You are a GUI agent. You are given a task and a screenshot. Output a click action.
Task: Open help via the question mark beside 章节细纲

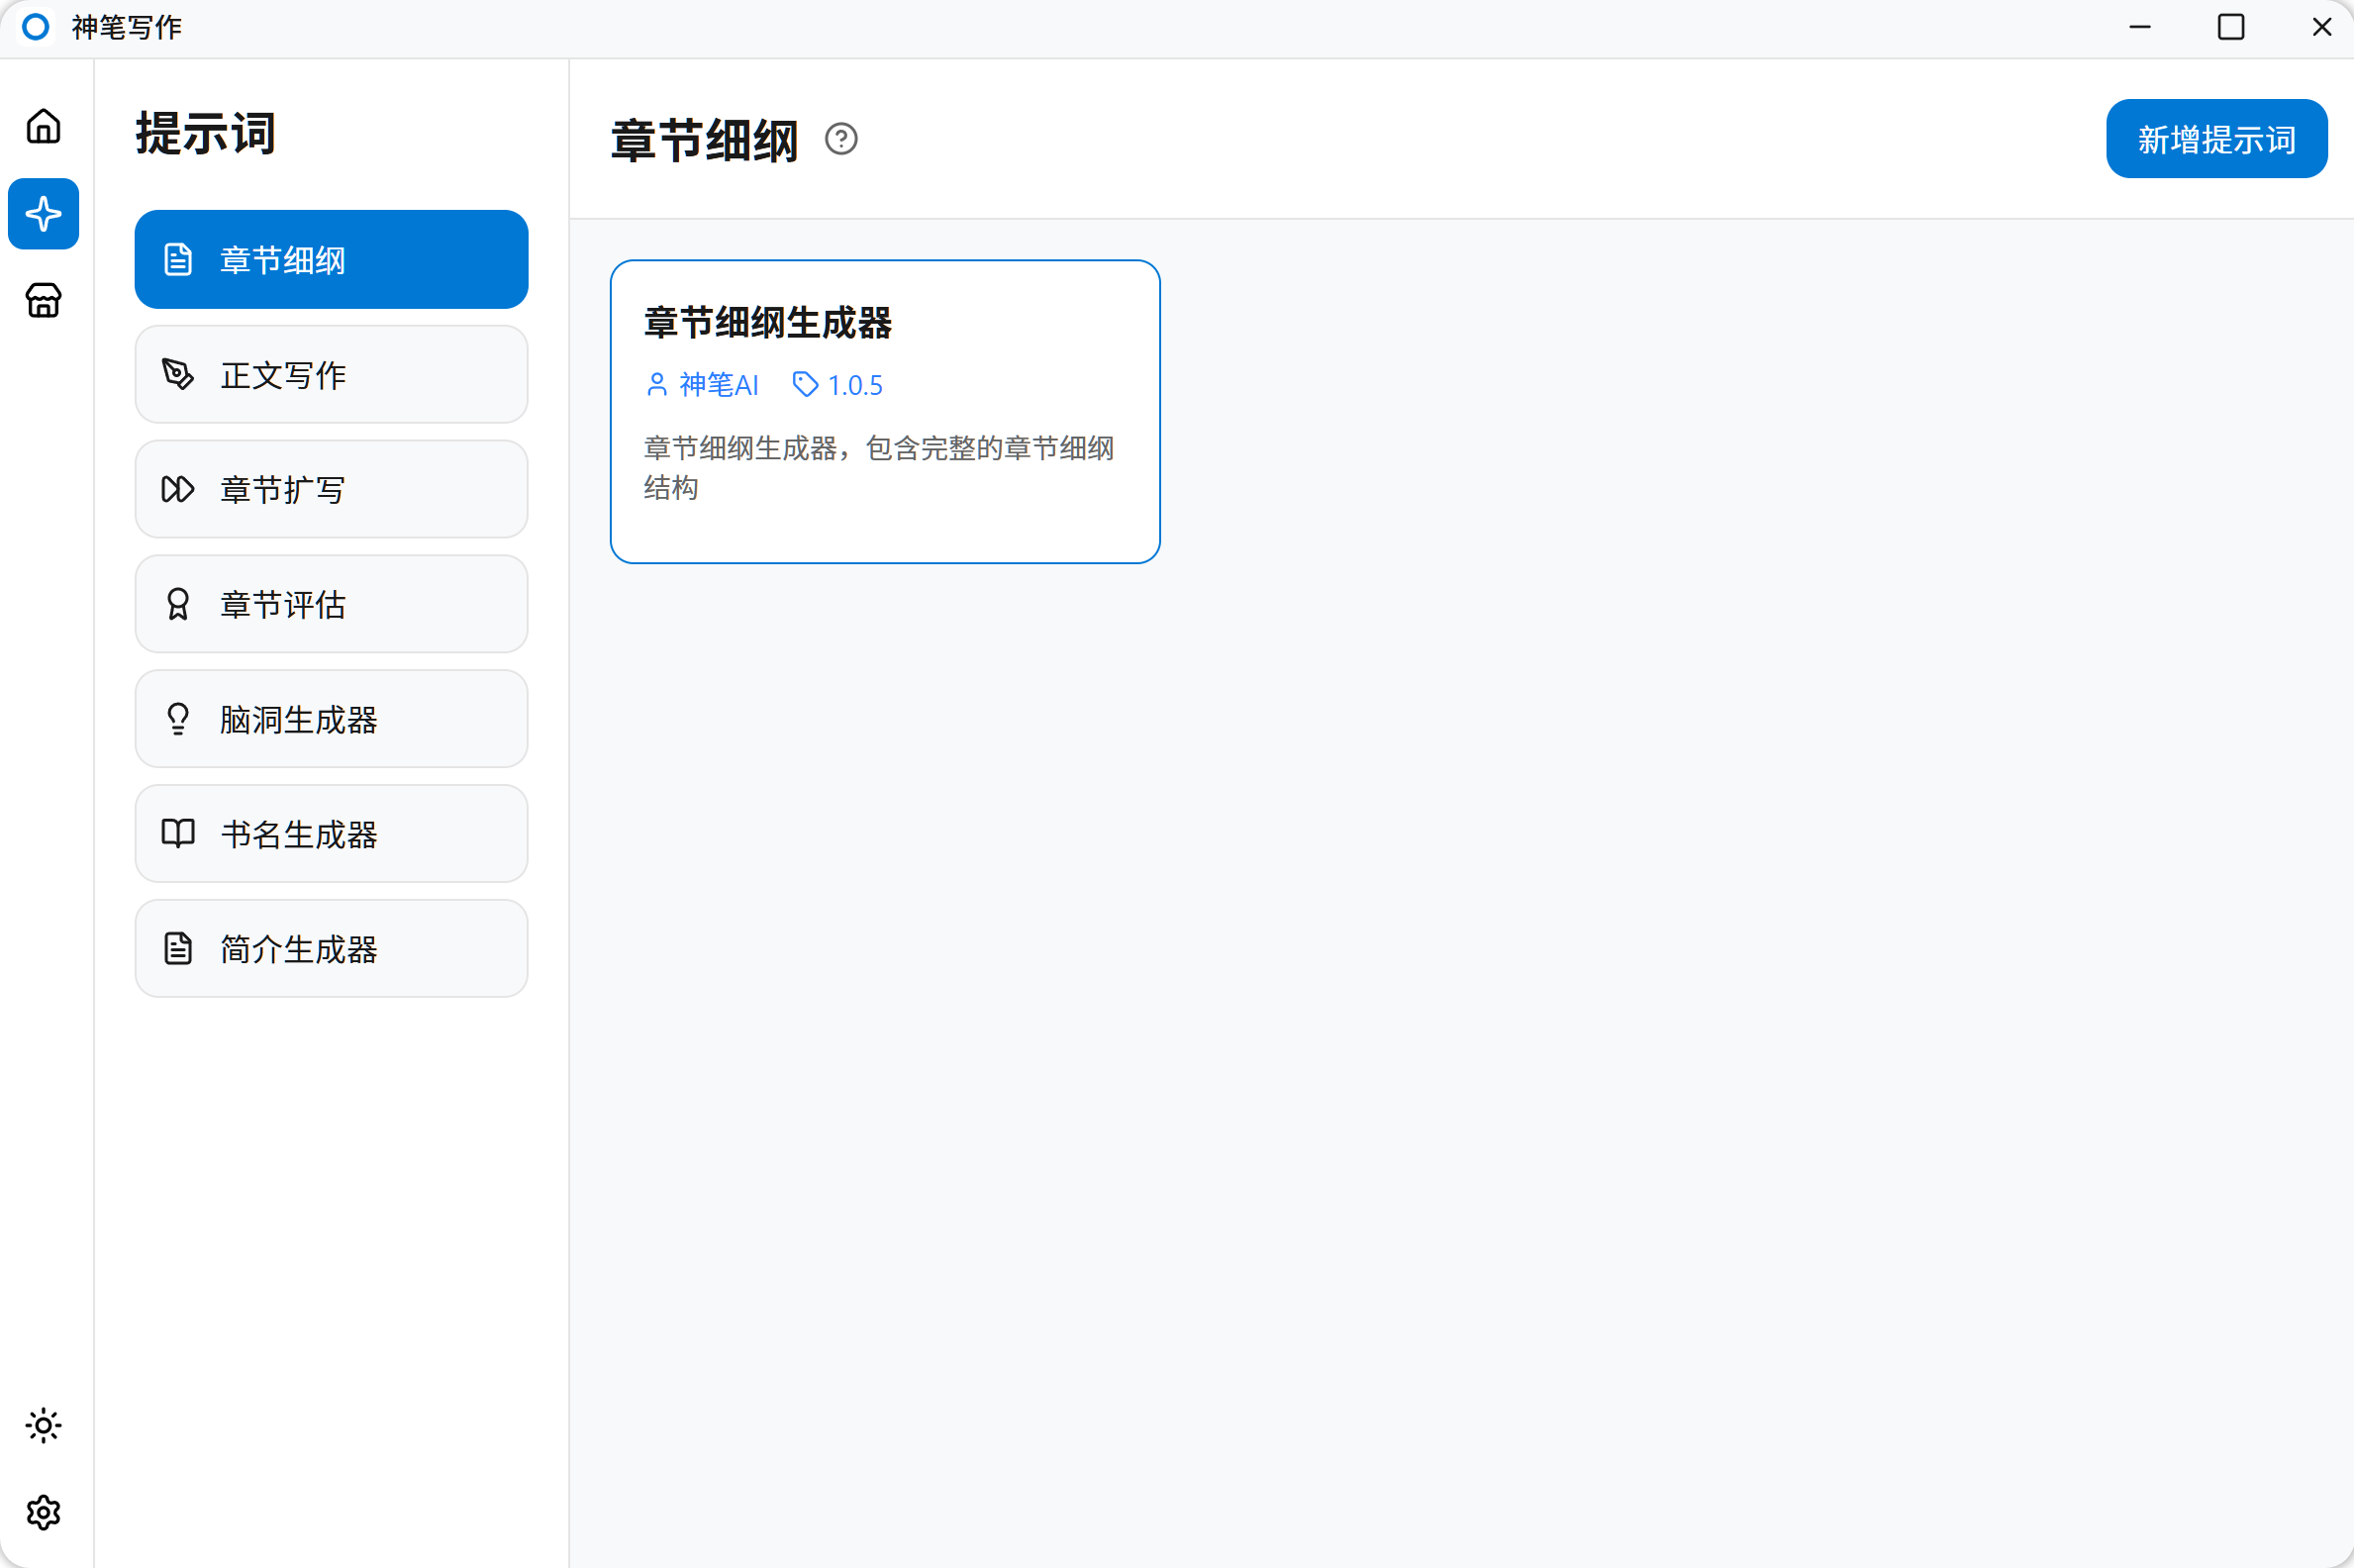(x=841, y=140)
